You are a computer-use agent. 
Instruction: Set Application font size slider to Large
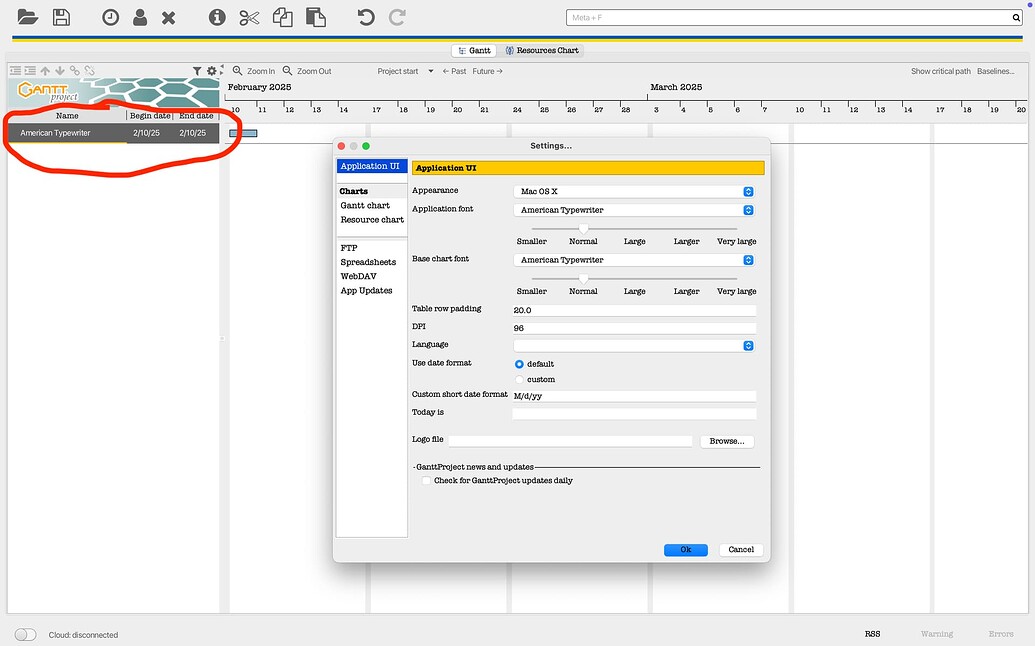pos(635,229)
